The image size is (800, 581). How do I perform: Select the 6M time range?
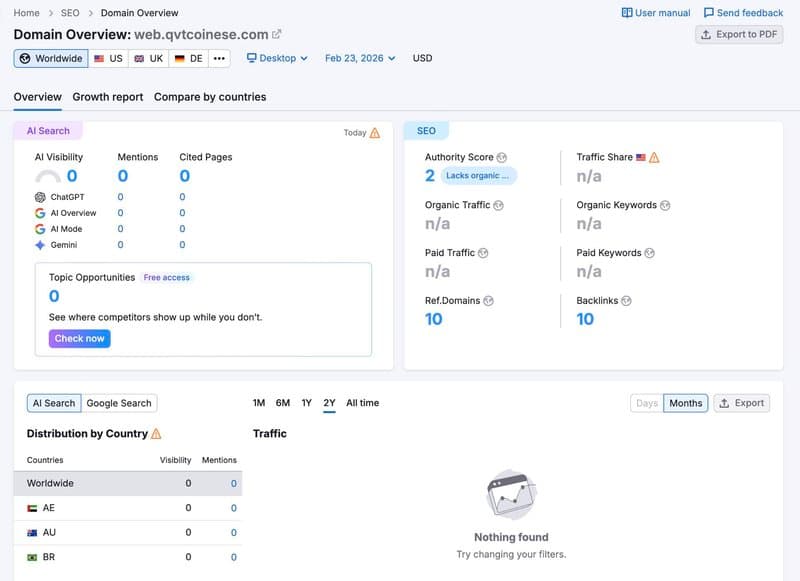[x=283, y=403]
